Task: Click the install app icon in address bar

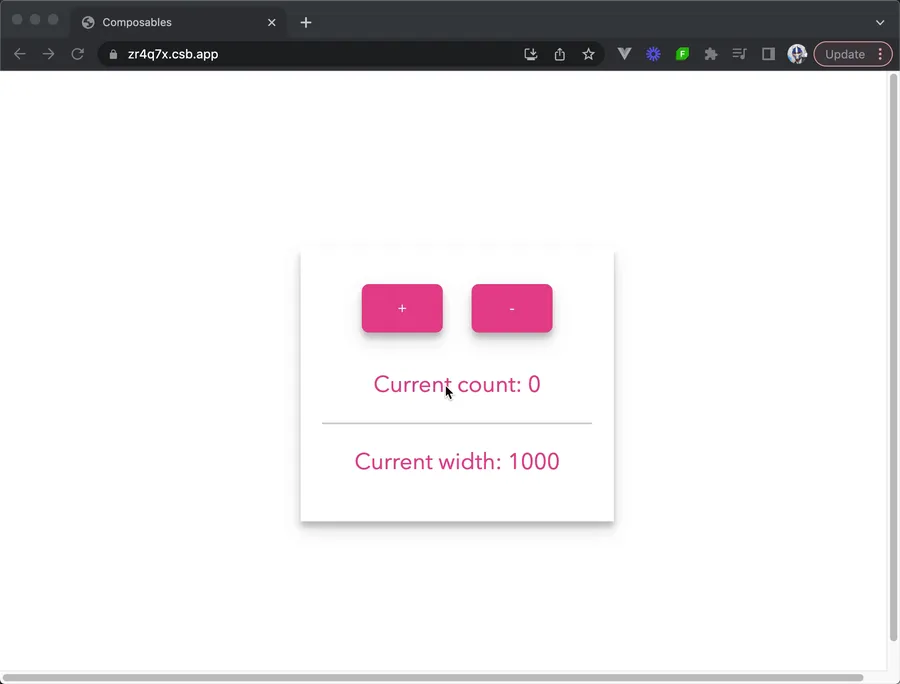Action: (531, 54)
